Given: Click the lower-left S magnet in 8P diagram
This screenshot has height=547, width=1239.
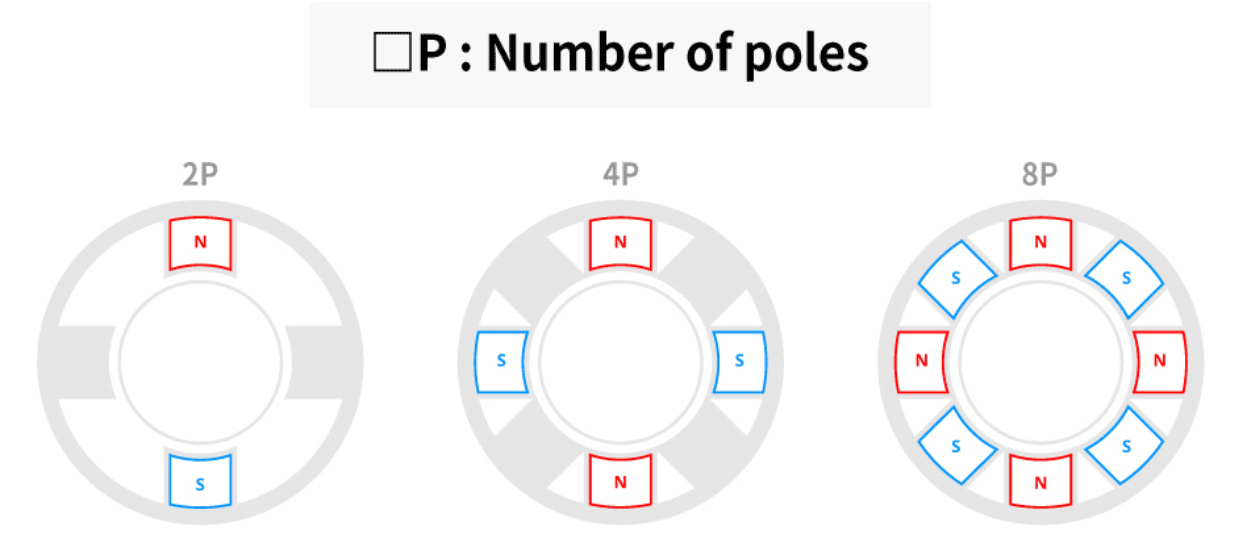Looking at the screenshot, I should coord(956,446).
